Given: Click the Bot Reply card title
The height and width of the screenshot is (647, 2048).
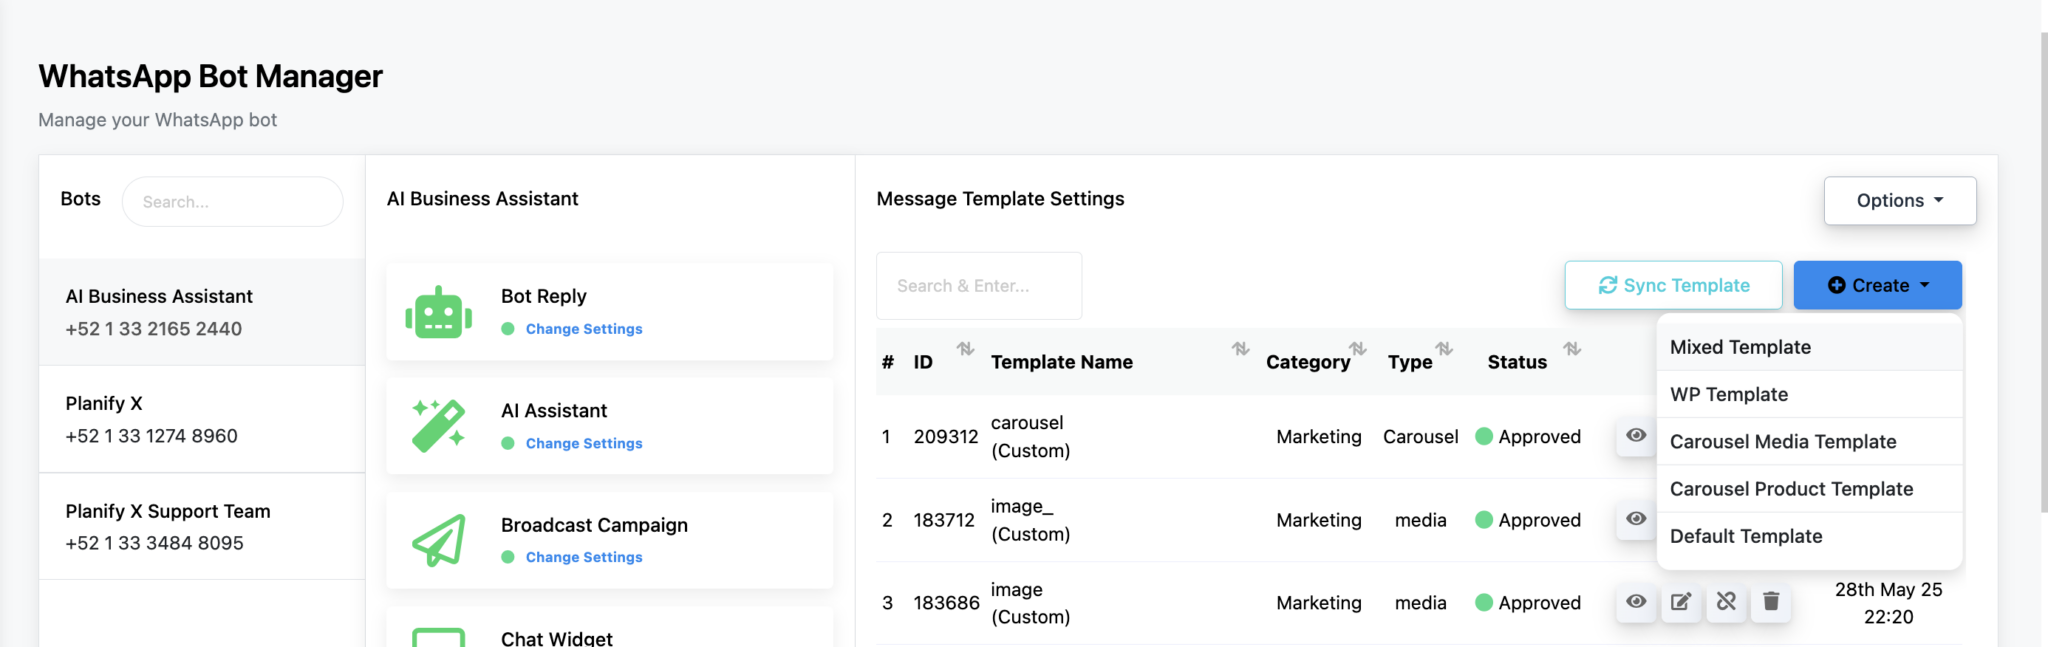Looking at the screenshot, I should click(x=544, y=296).
